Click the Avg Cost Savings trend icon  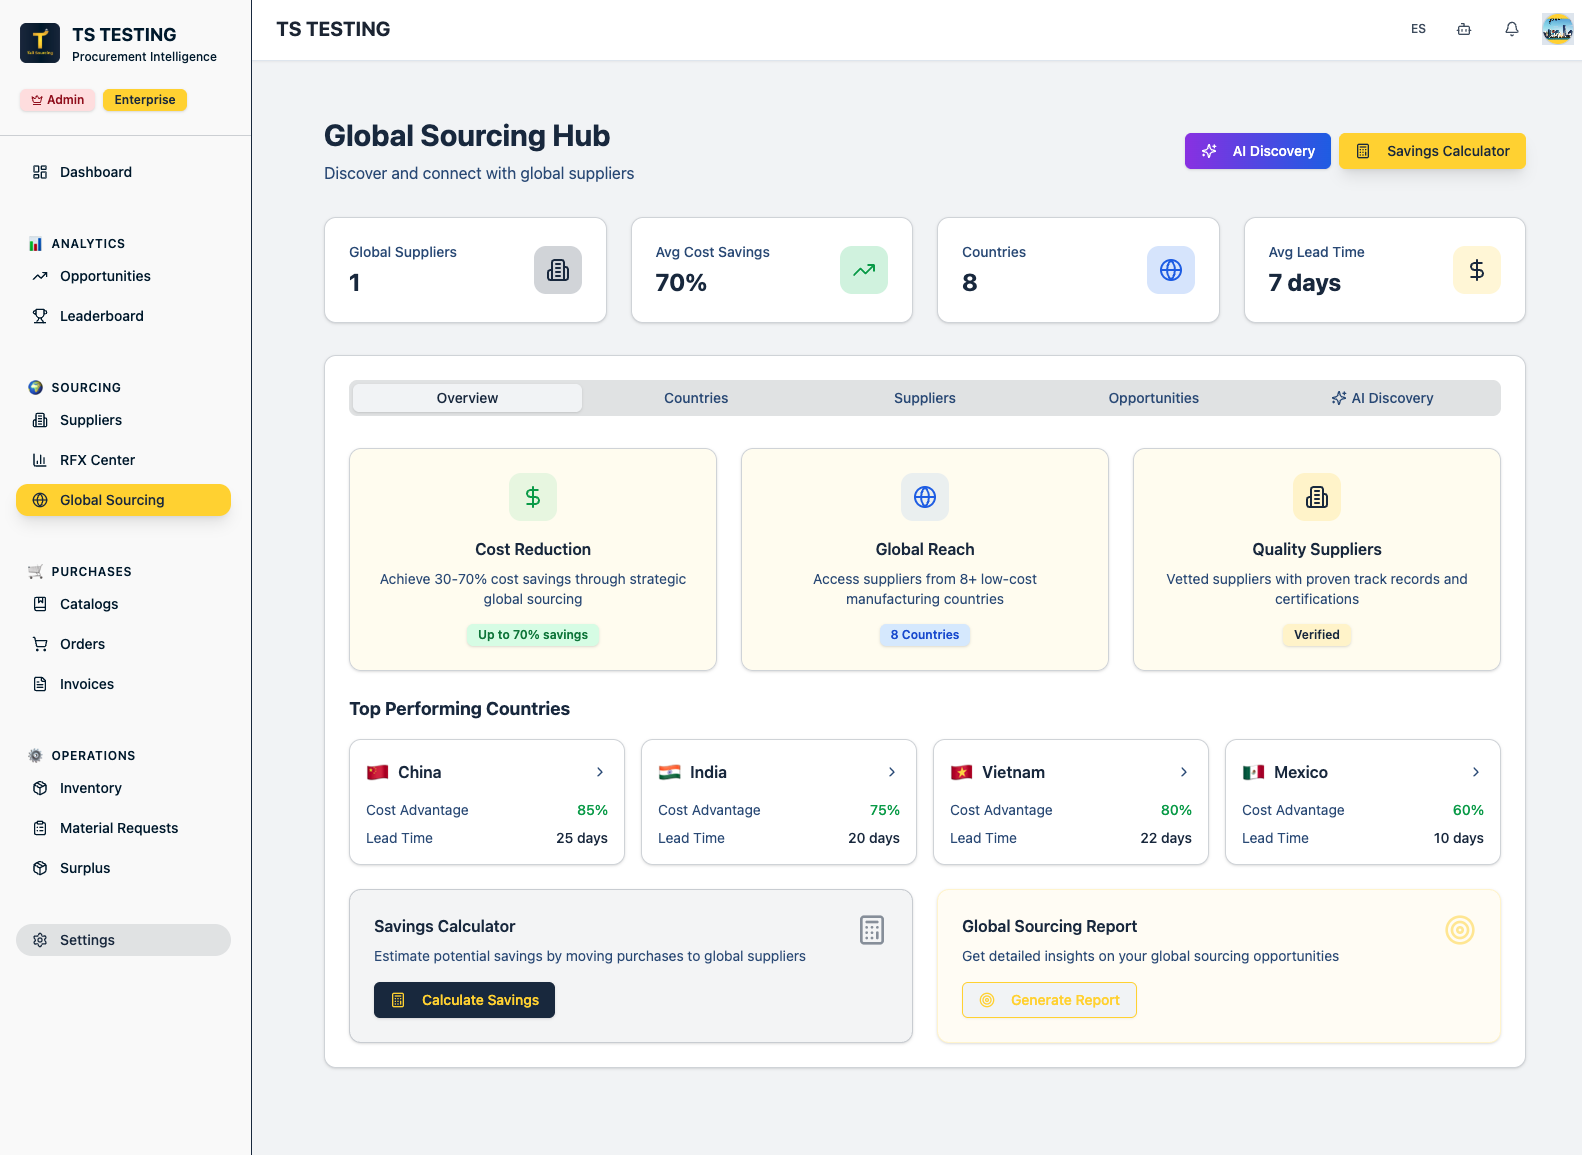click(864, 270)
